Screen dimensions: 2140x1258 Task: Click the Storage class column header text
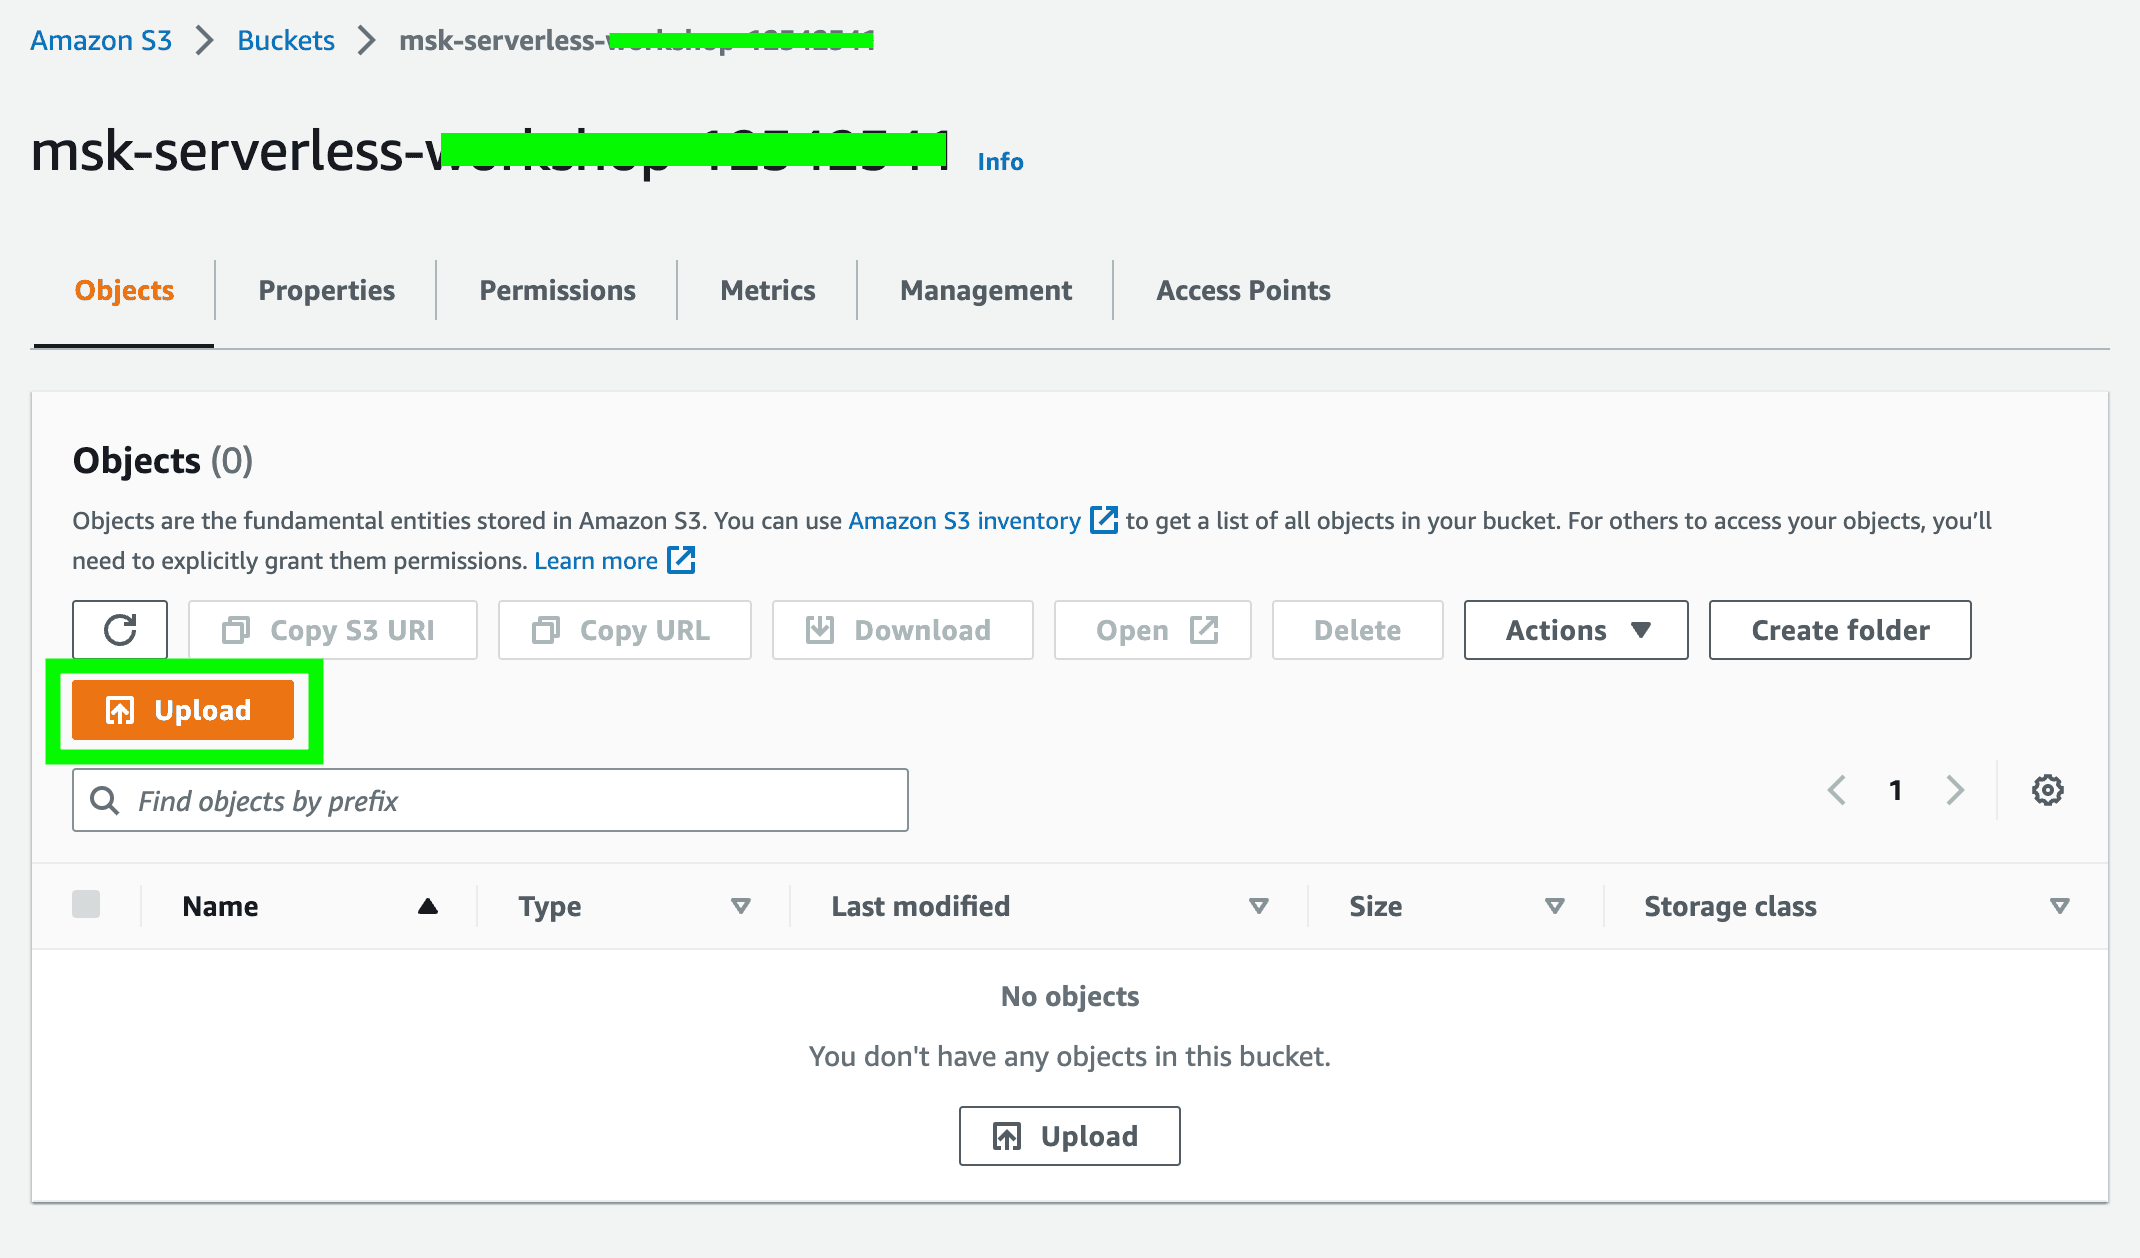point(1730,906)
